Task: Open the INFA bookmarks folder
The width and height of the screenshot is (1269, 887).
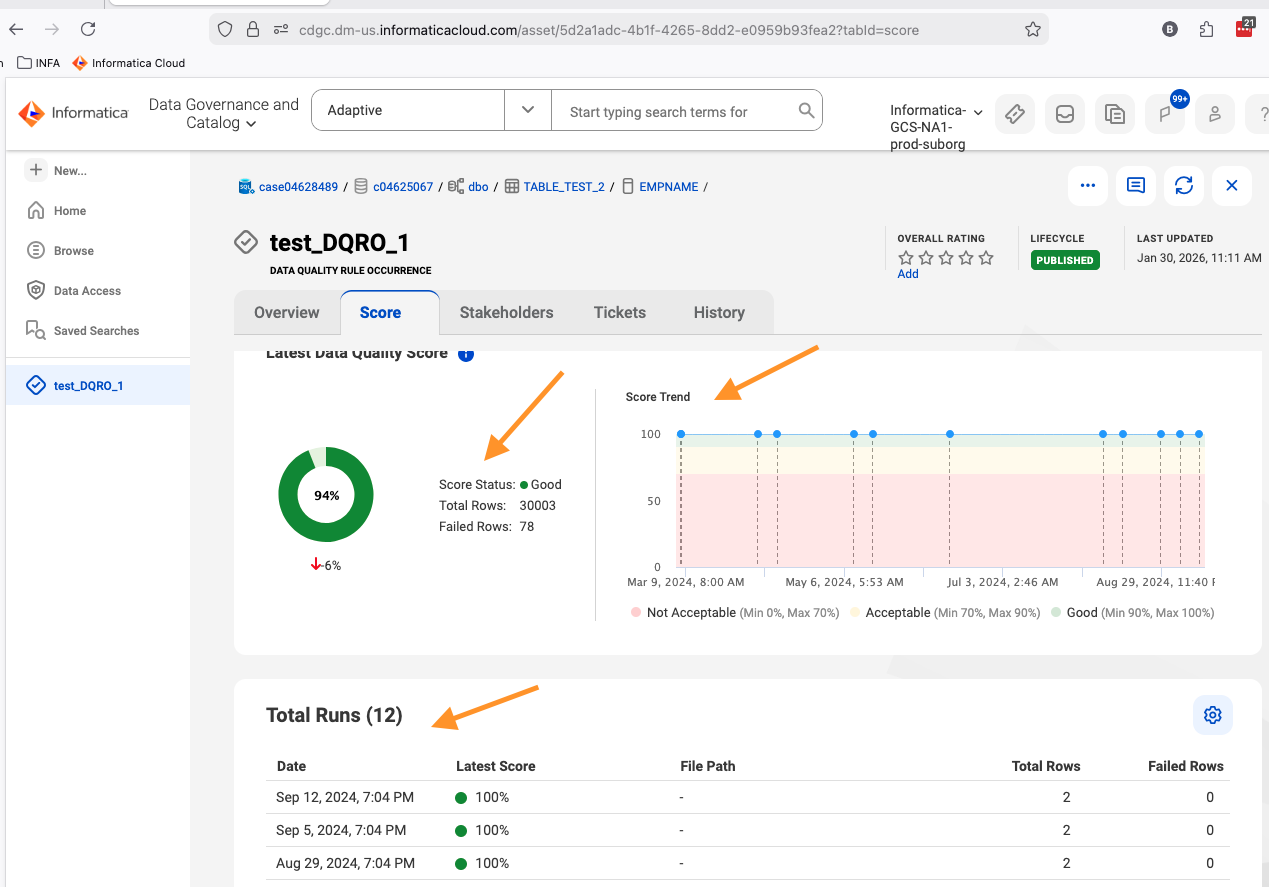Action: (39, 63)
